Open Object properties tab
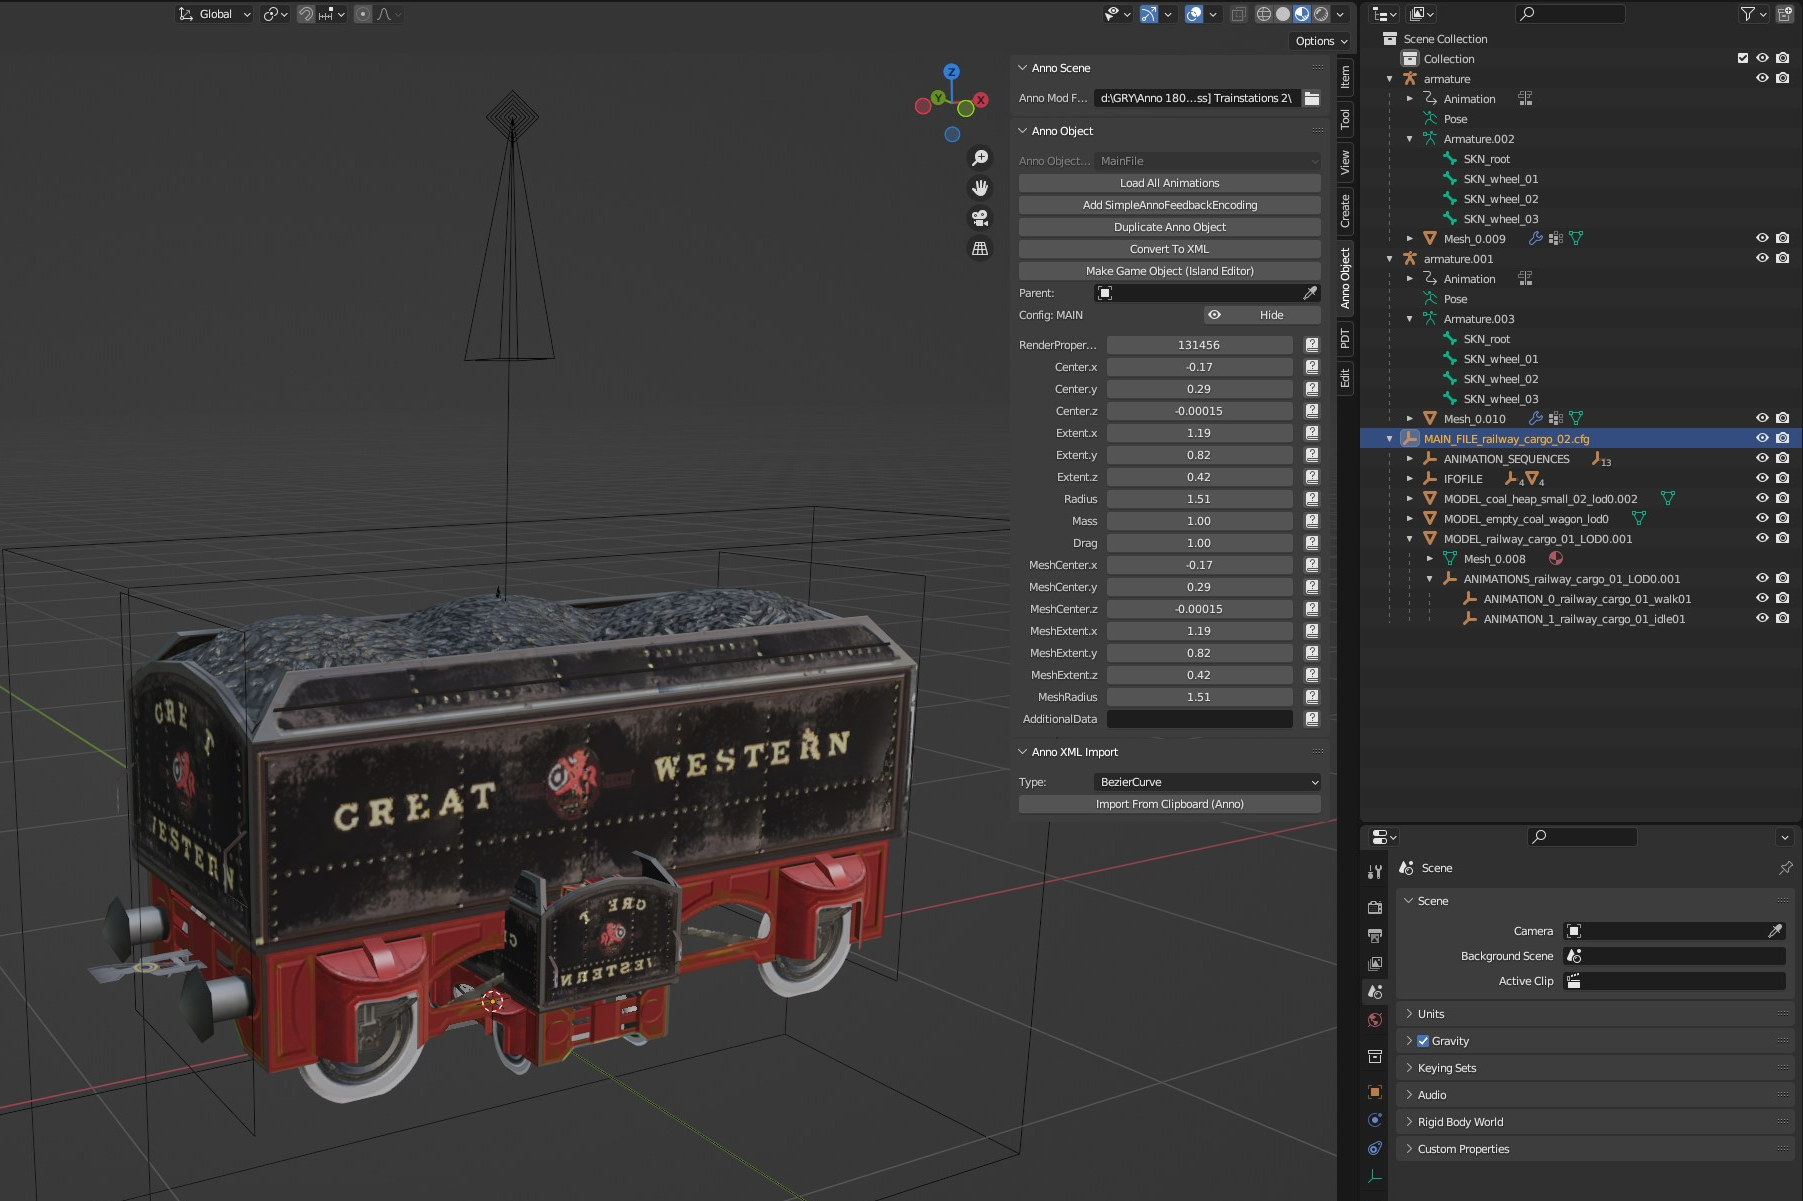The image size is (1803, 1201). pos(1375,1092)
